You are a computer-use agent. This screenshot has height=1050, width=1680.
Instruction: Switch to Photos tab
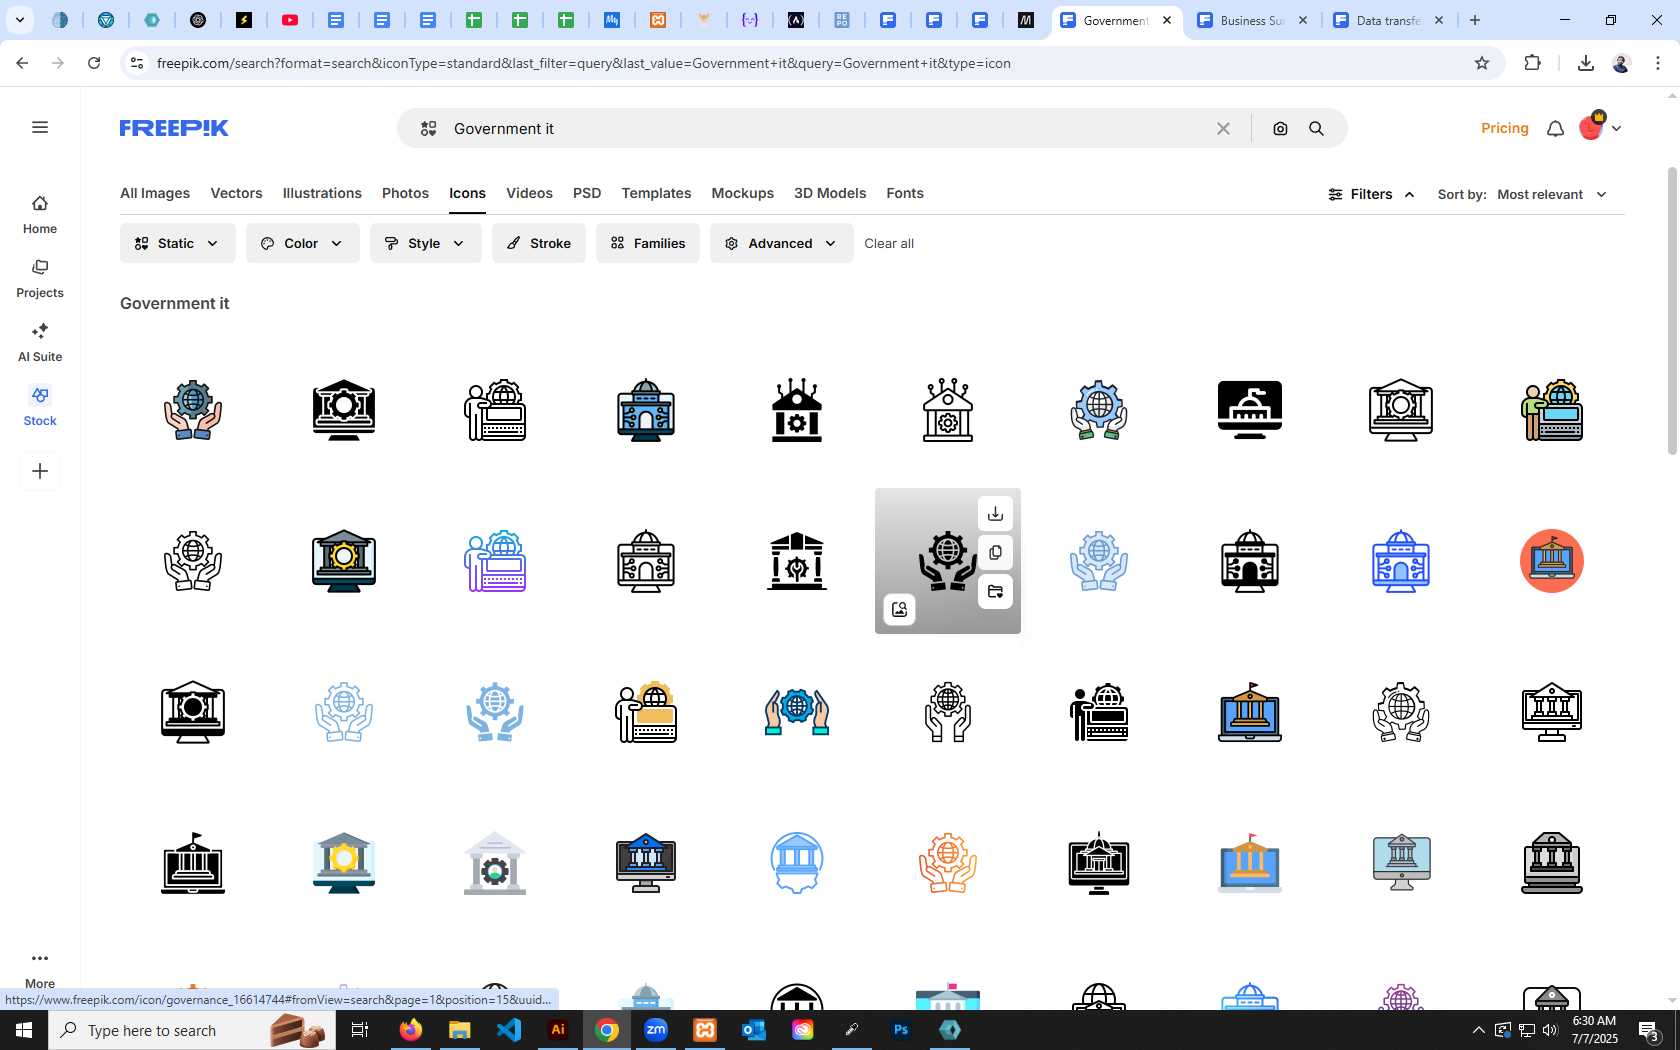tap(405, 193)
